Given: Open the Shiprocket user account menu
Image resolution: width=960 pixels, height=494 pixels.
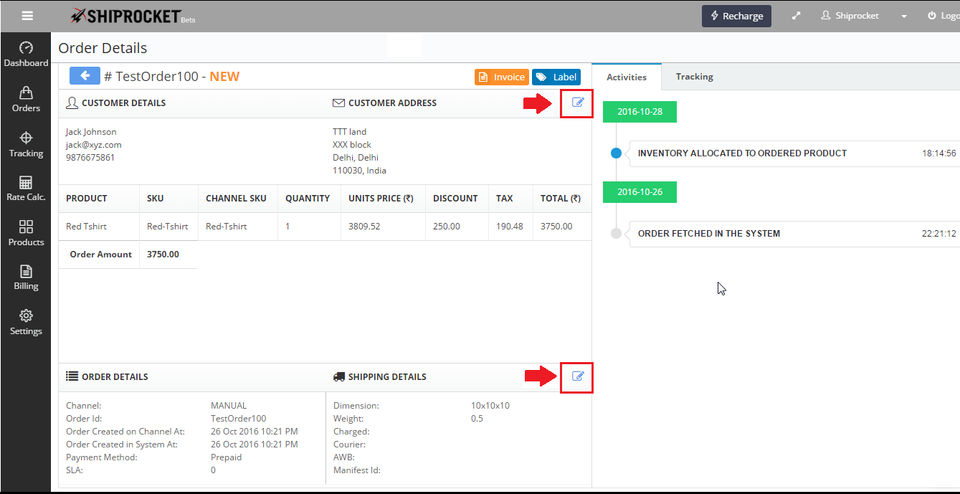Looking at the screenshot, I should tap(850, 16).
